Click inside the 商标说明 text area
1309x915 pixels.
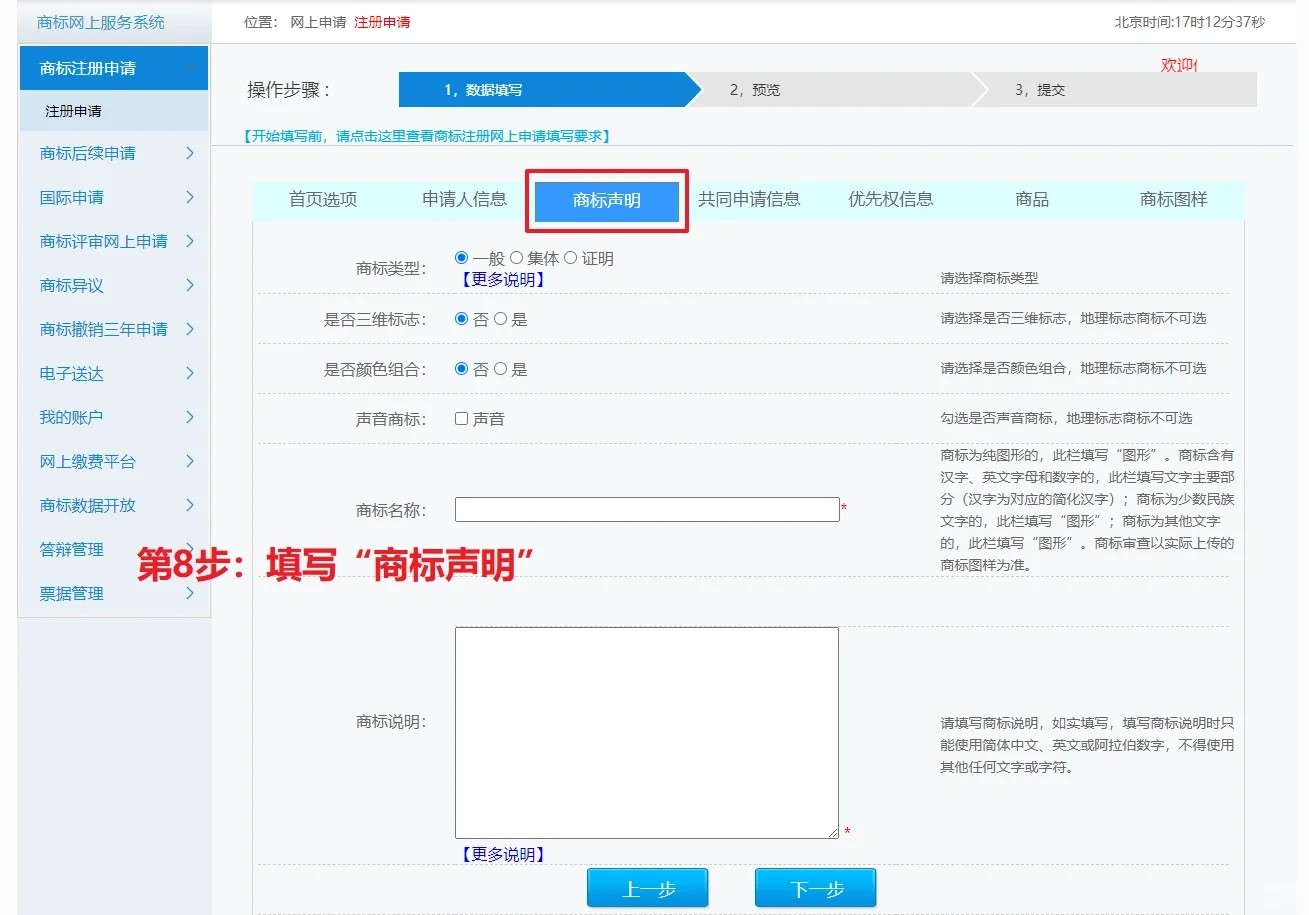coord(647,732)
